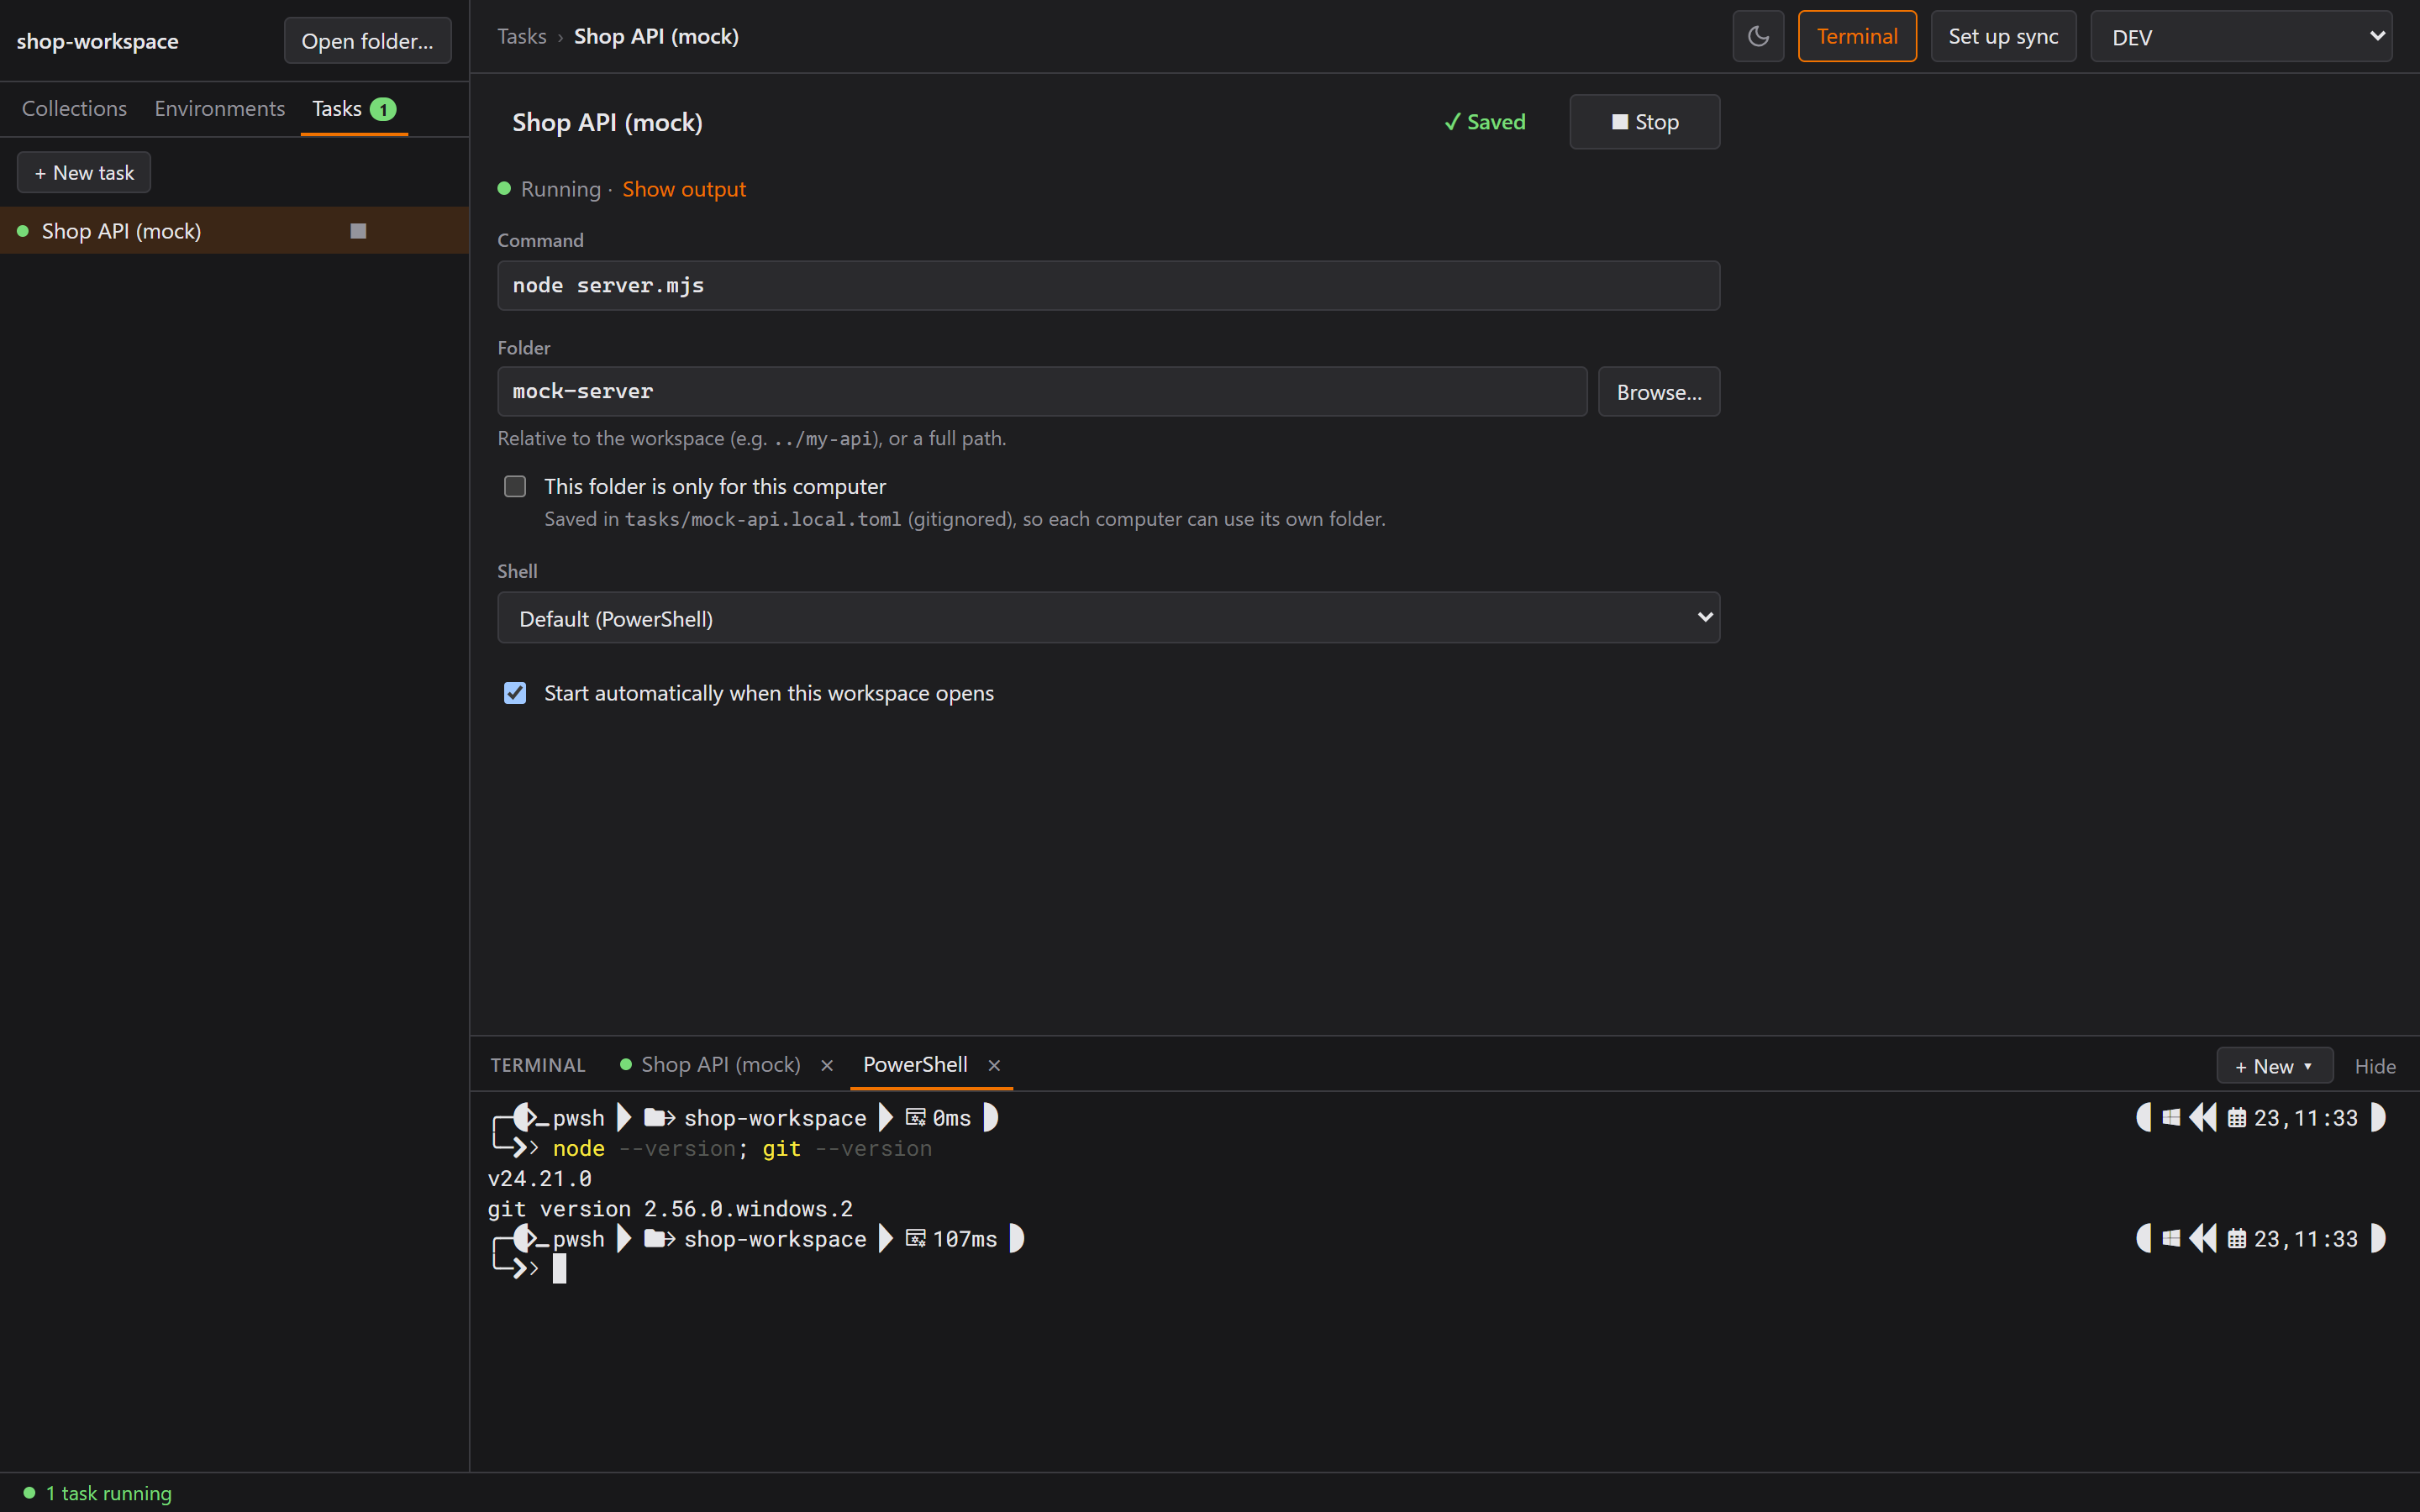The height and width of the screenshot is (1512, 2420).
Task: Open the Shell dropdown
Action: coord(1108,618)
